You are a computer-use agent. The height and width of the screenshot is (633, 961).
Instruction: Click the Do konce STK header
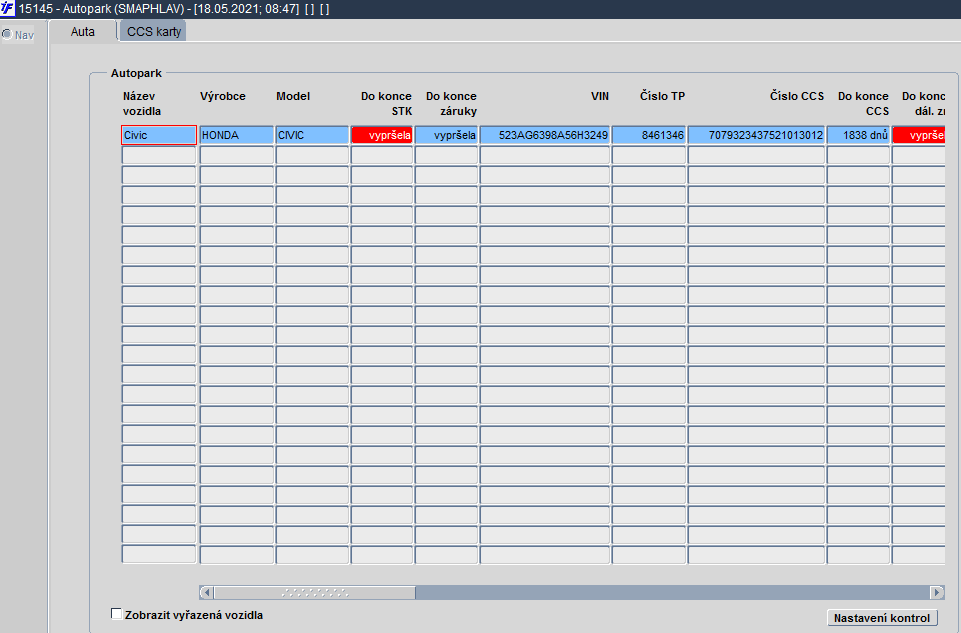[386, 104]
